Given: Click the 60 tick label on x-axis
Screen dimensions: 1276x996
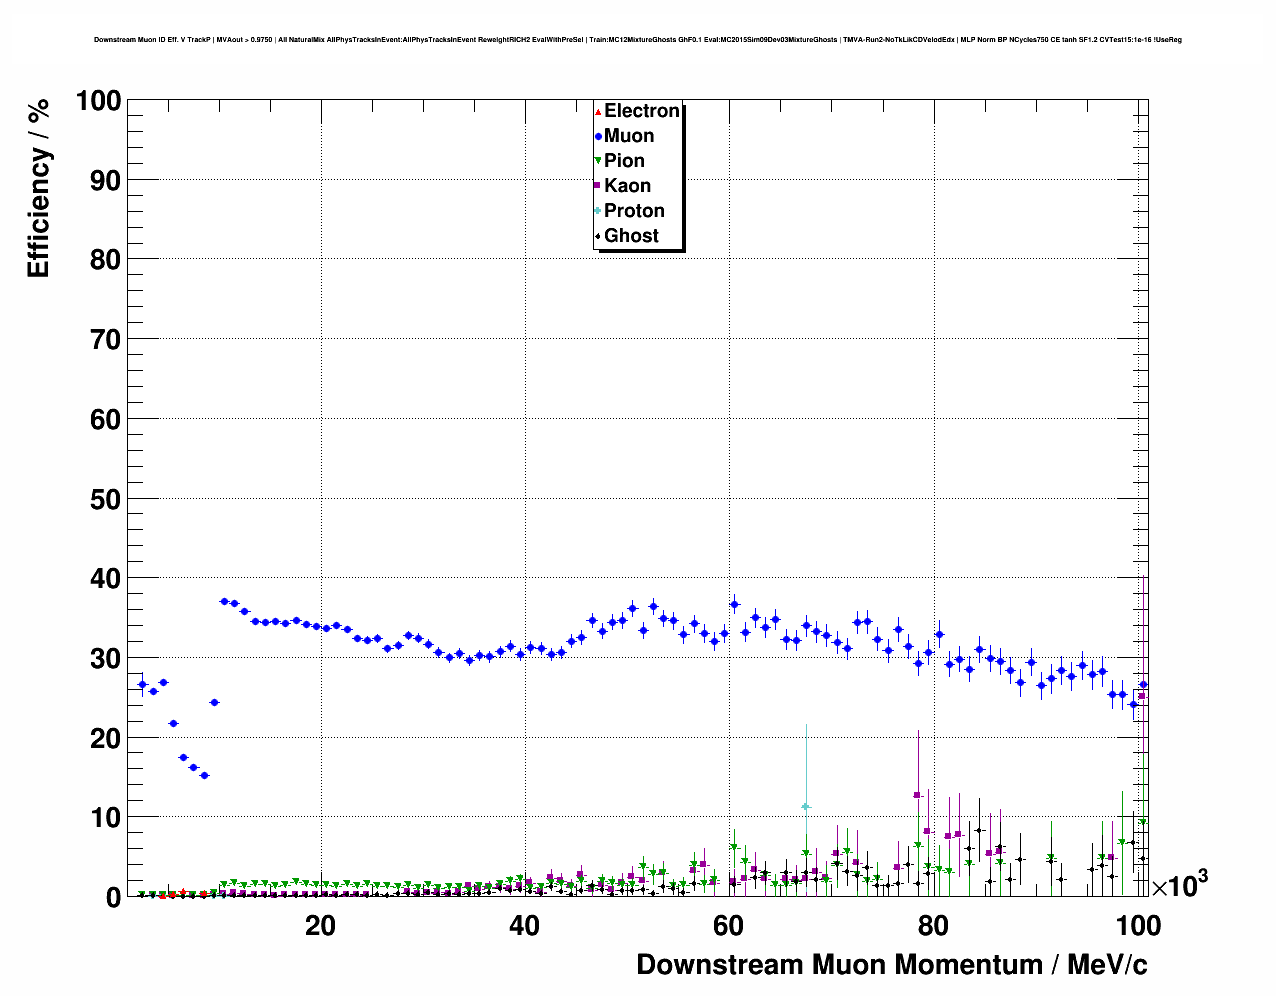Looking at the screenshot, I should click(729, 926).
